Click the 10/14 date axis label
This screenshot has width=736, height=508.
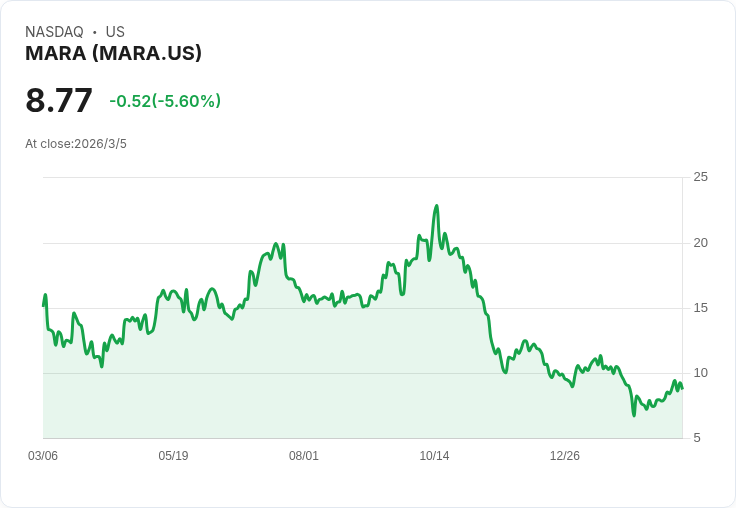pyautogui.click(x=434, y=456)
